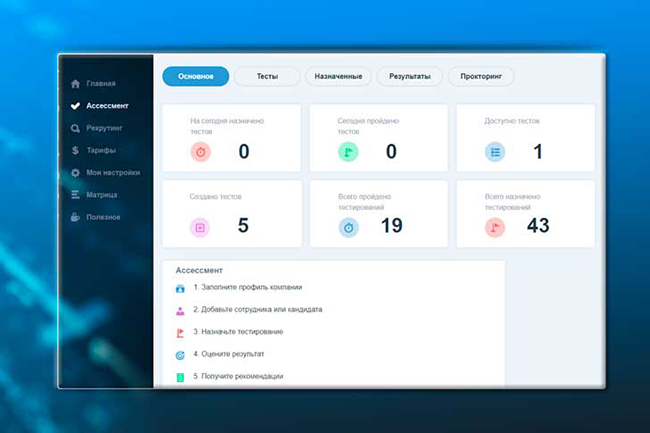
Task: Click the red timer icon in На сегодня назначено тестов
Action: [x=200, y=152]
